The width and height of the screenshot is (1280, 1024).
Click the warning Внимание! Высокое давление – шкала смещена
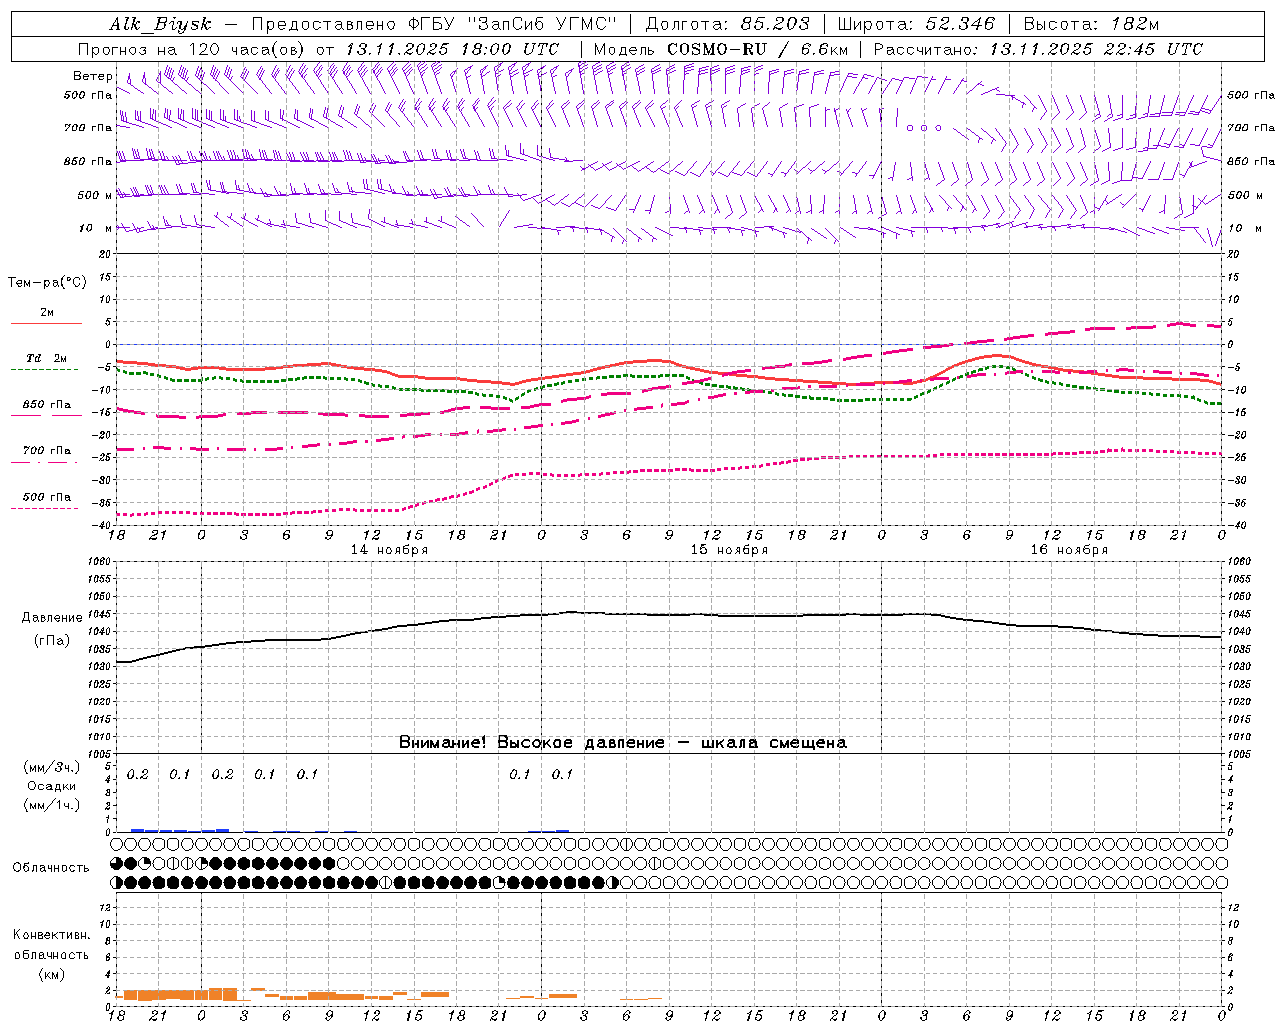coord(623,743)
